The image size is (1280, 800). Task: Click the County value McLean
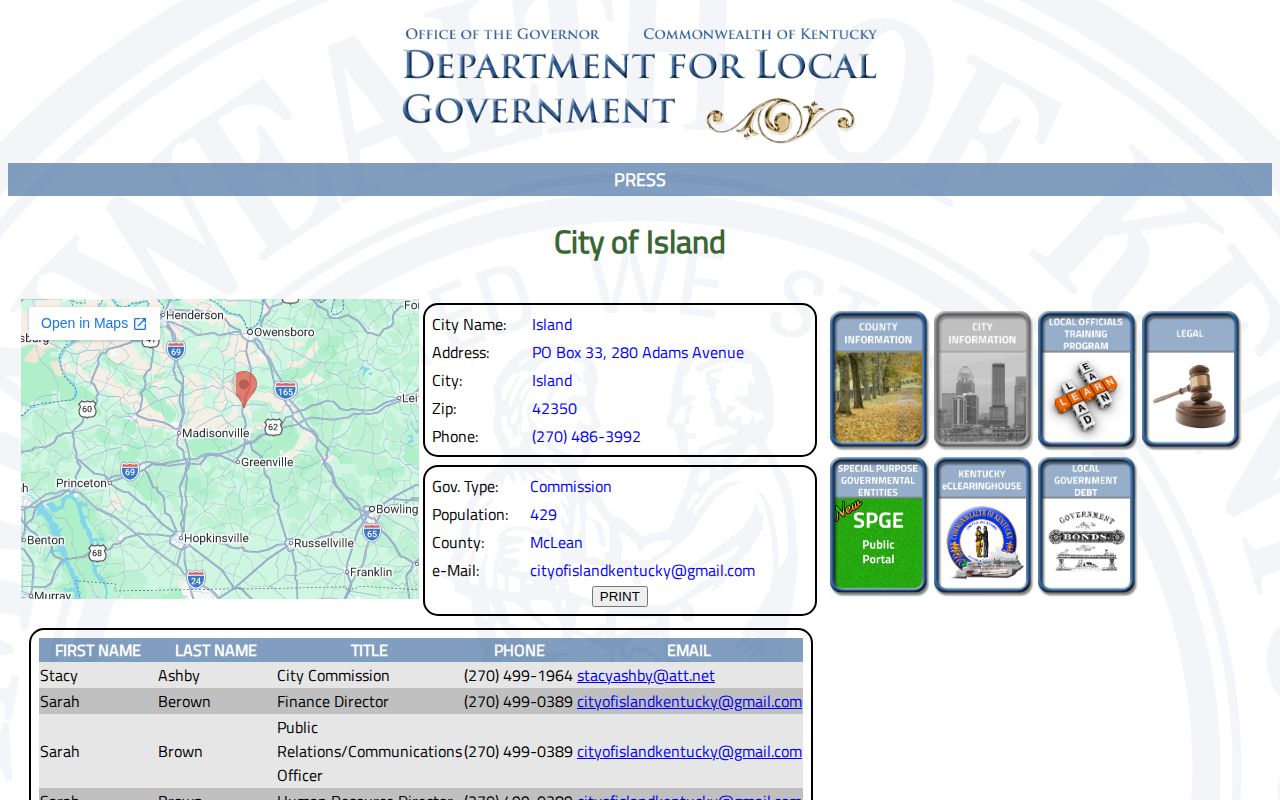pos(556,543)
